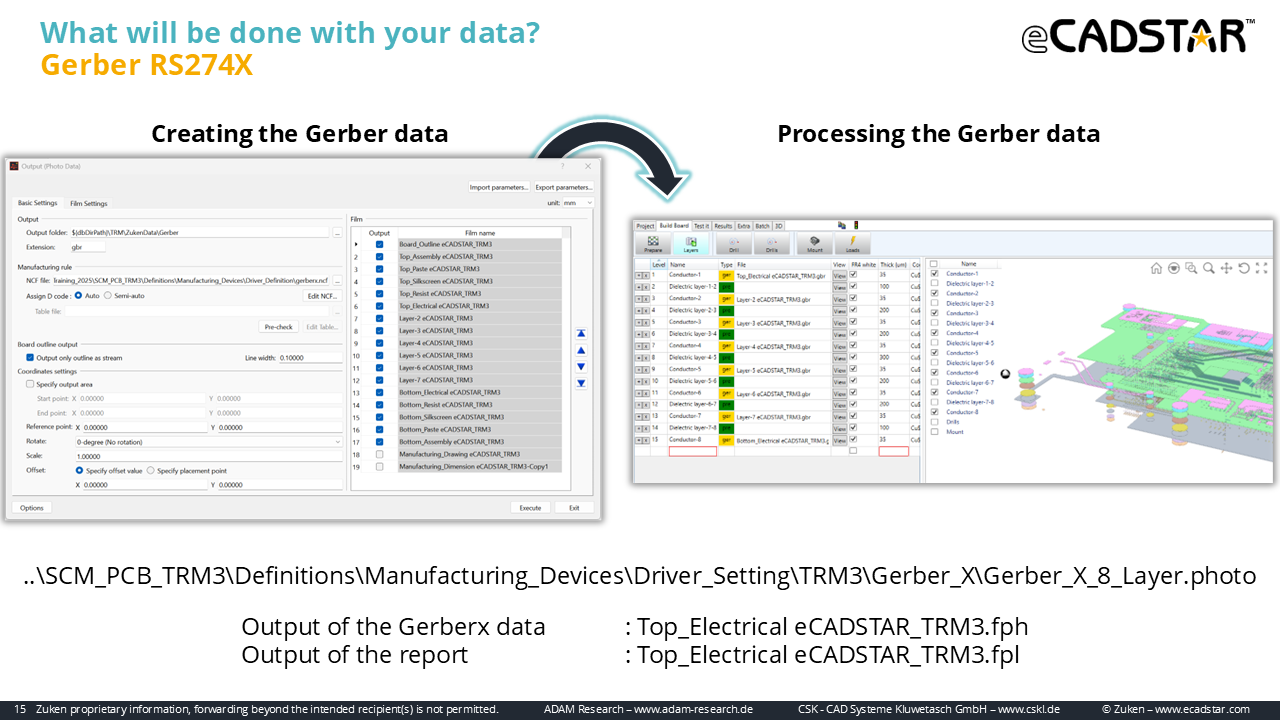This screenshot has width=1280, height=720.
Task: Click the move-to-top arrow beside Film list
Action: point(581,334)
